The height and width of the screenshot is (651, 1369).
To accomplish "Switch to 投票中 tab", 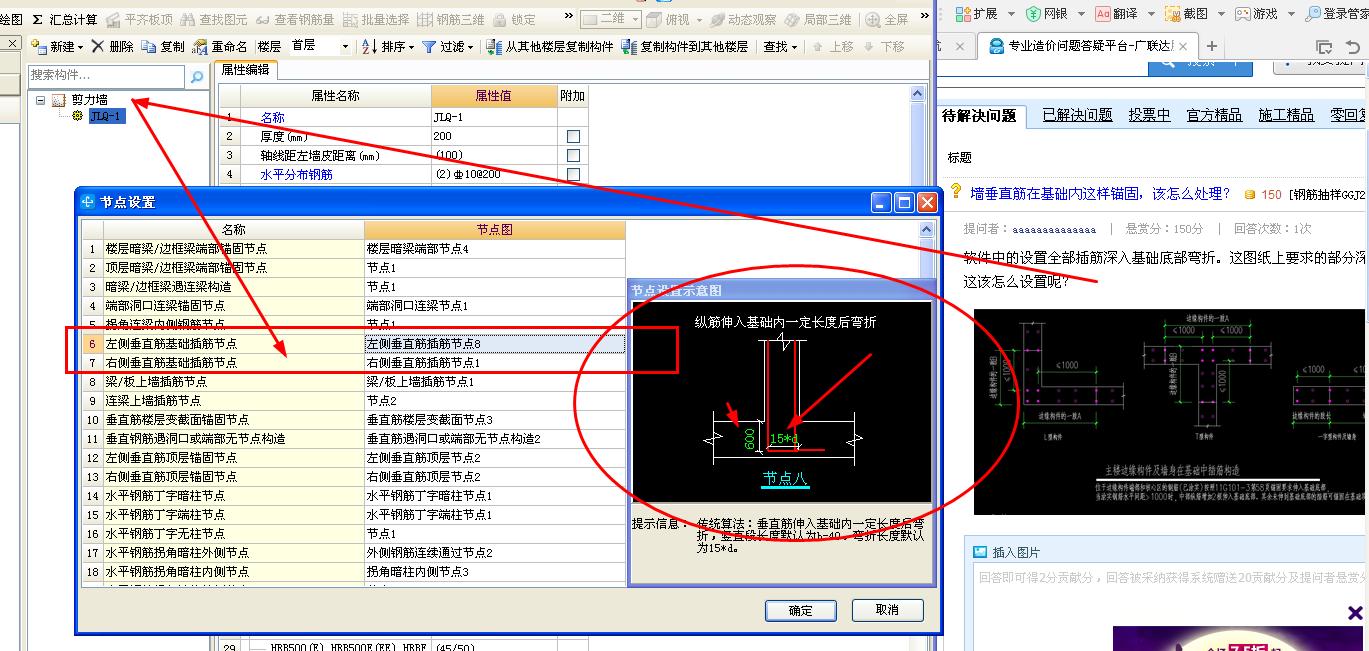I will coord(1149,115).
